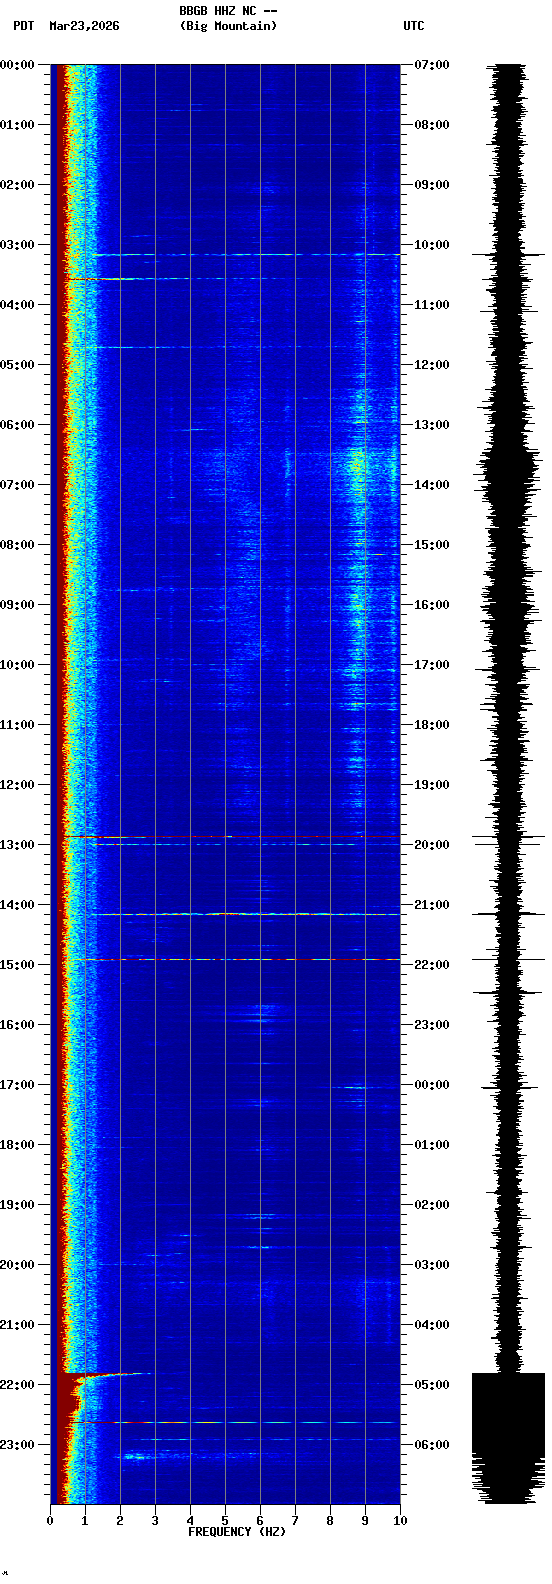
Task: Click UTC axis label "22:00" on right side
Action: (432, 965)
